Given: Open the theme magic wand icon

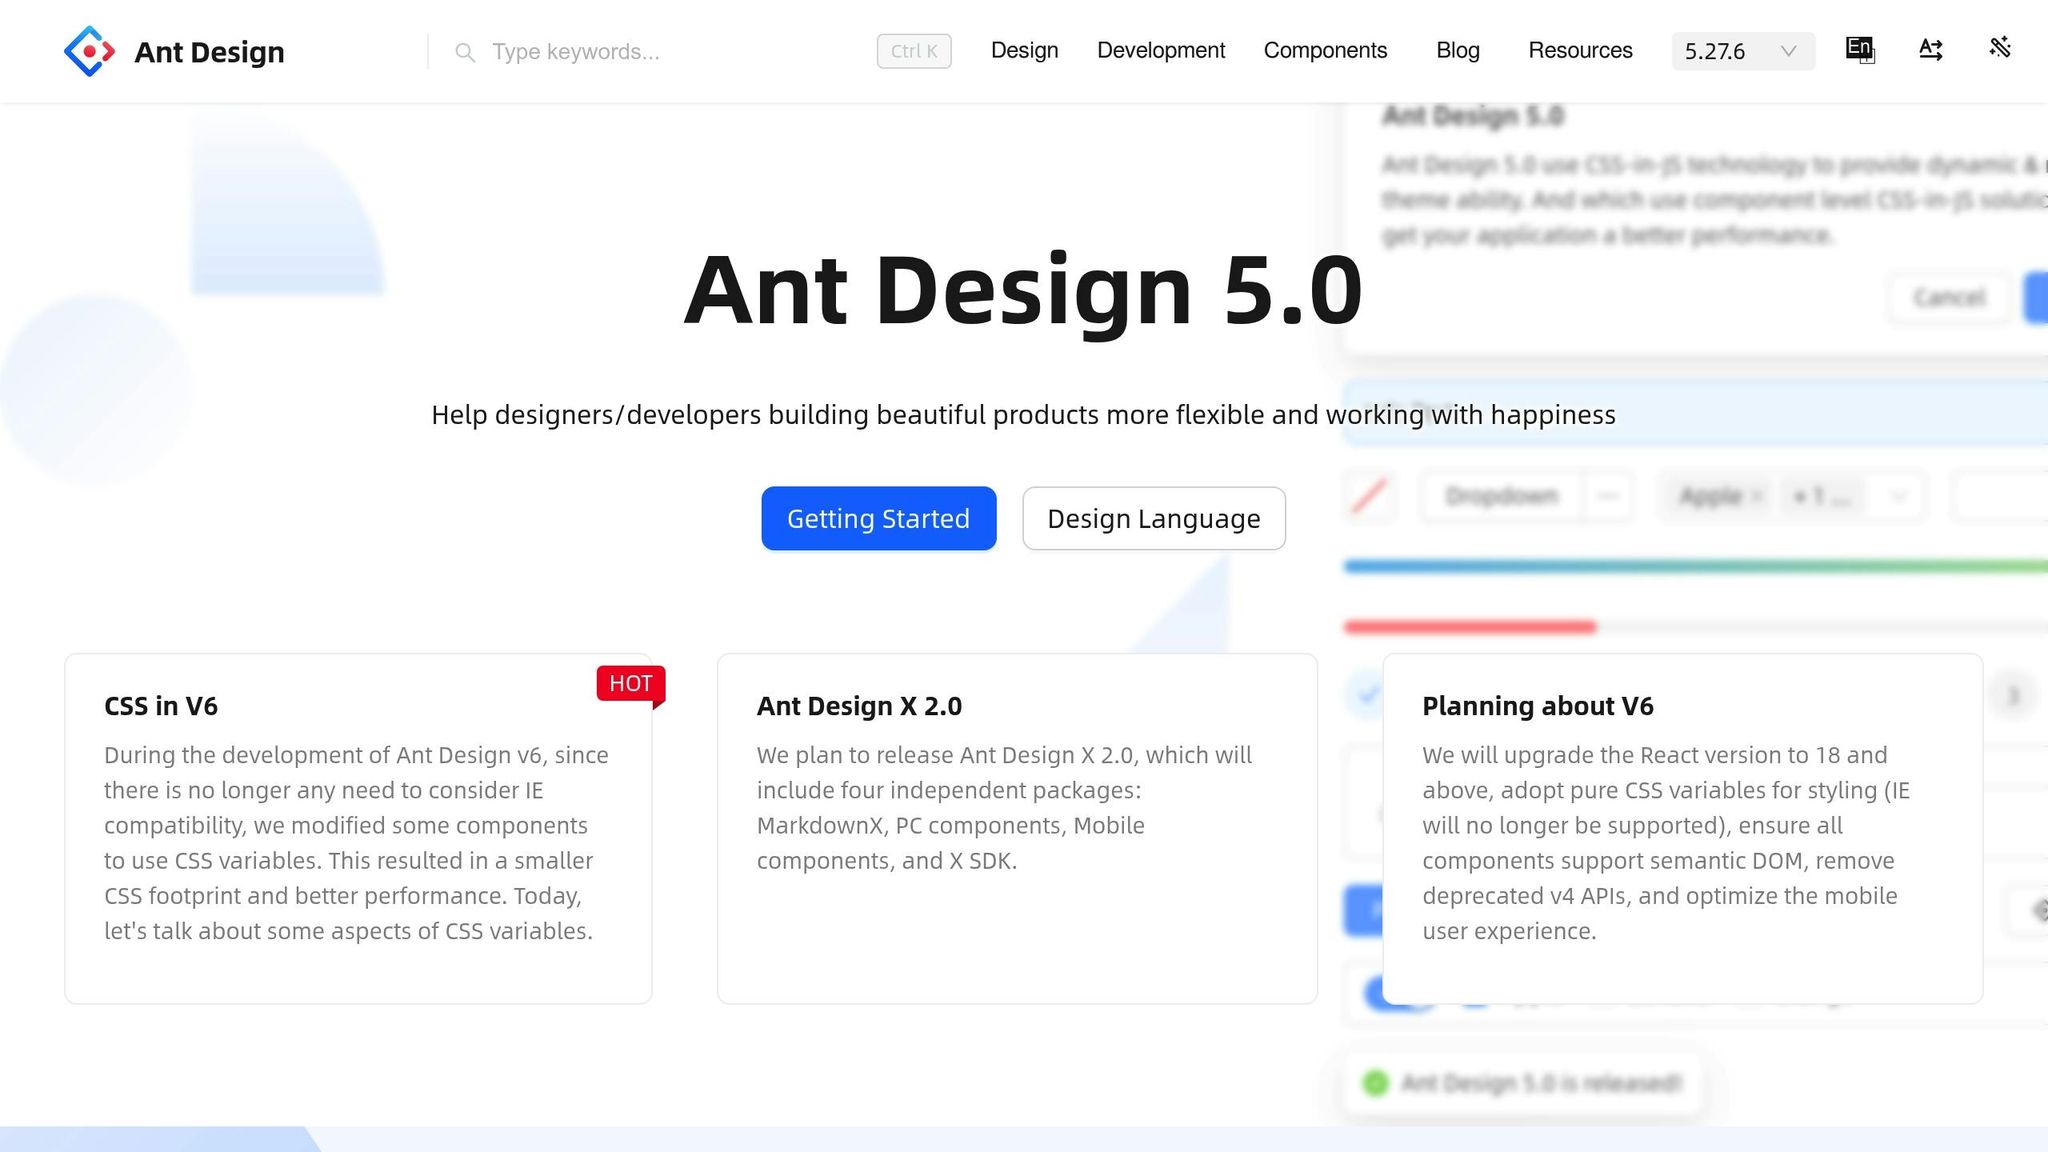Looking at the screenshot, I should [x=1999, y=48].
